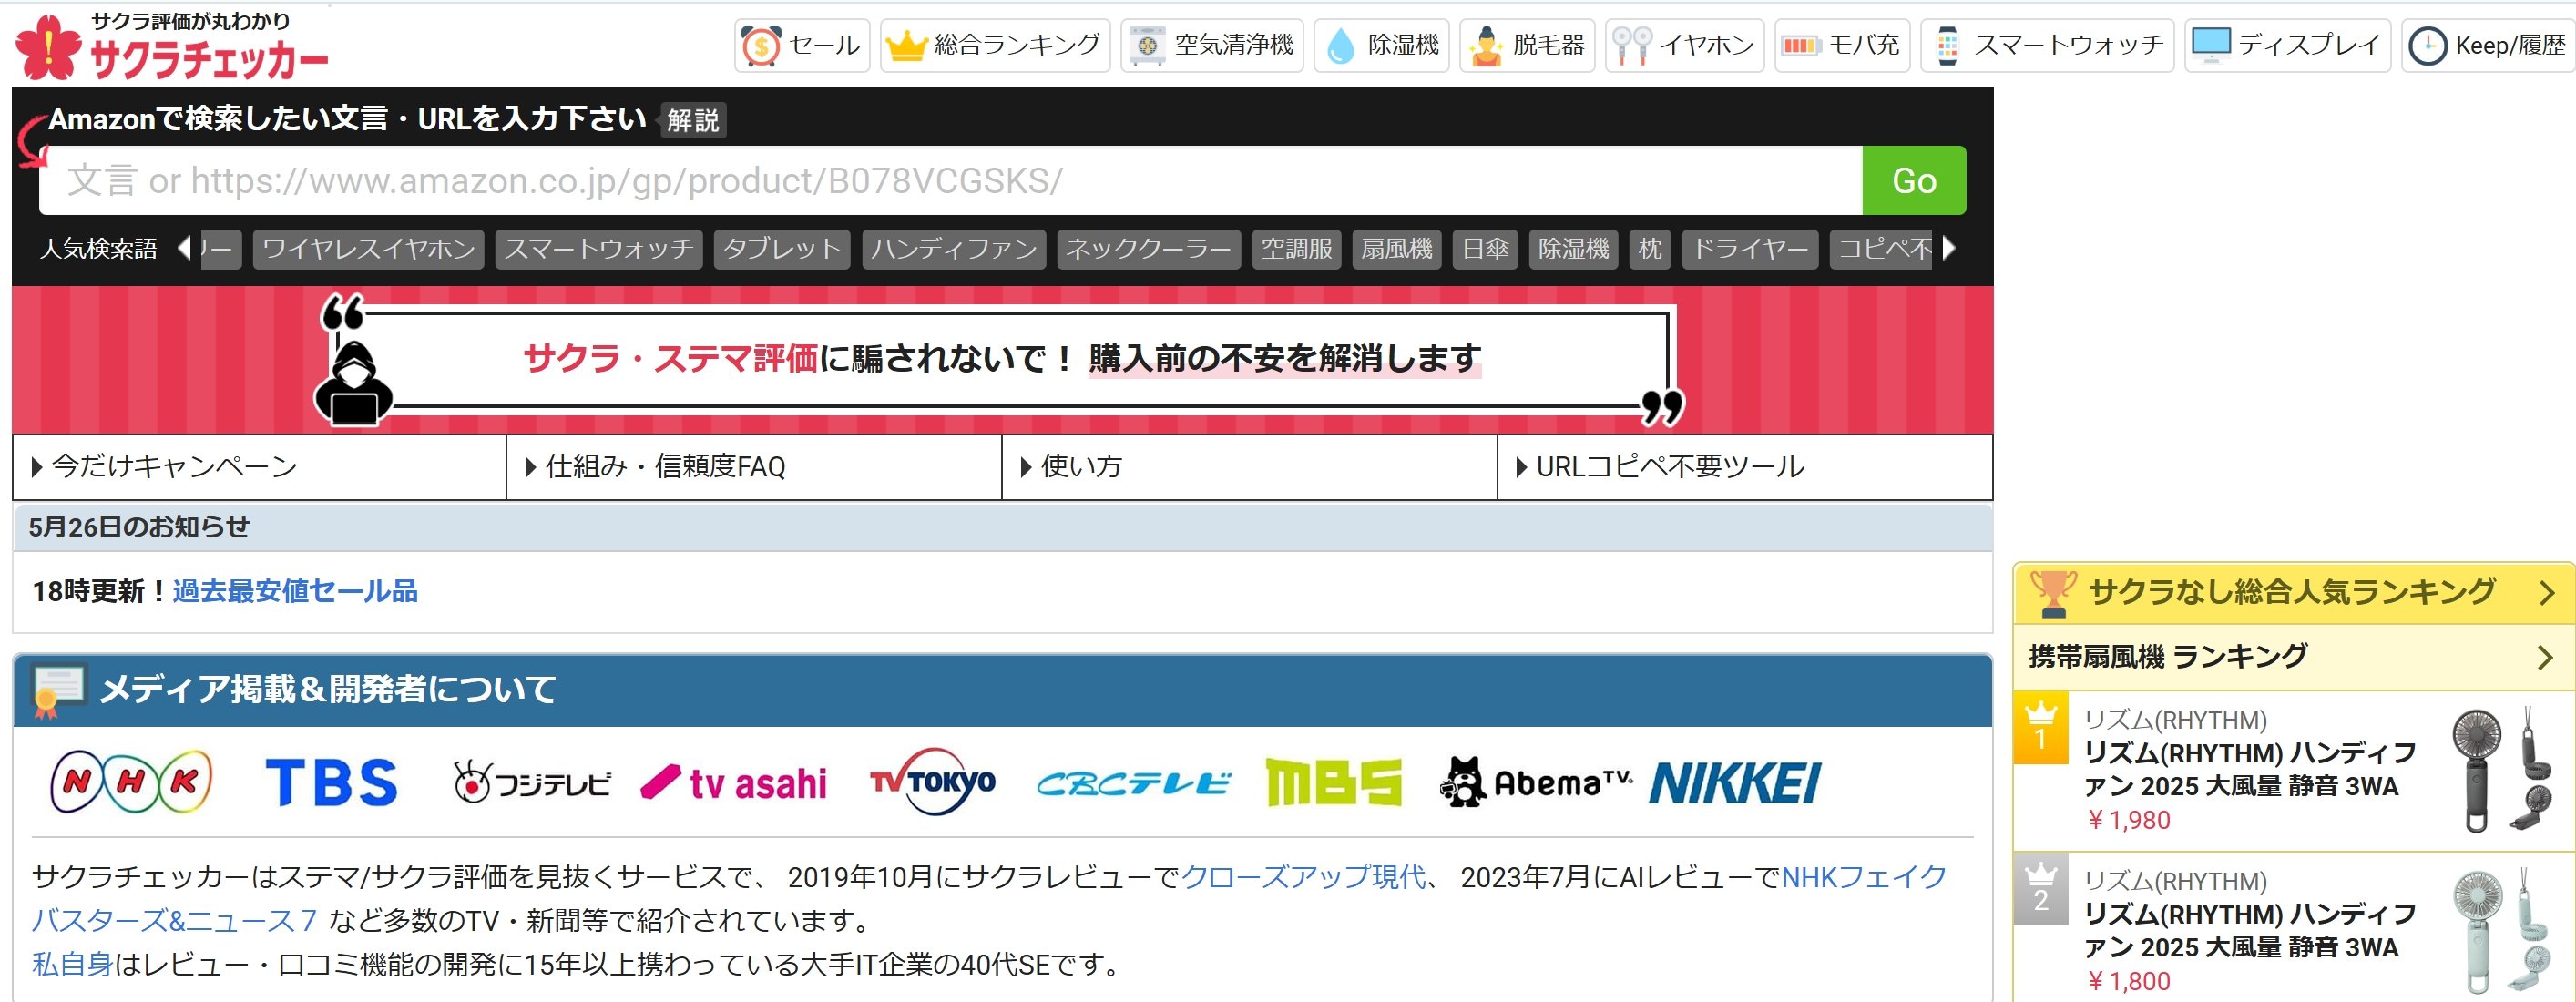The height and width of the screenshot is (1002, 2576).
Task: Click the TBS logo
Action: 331,781
